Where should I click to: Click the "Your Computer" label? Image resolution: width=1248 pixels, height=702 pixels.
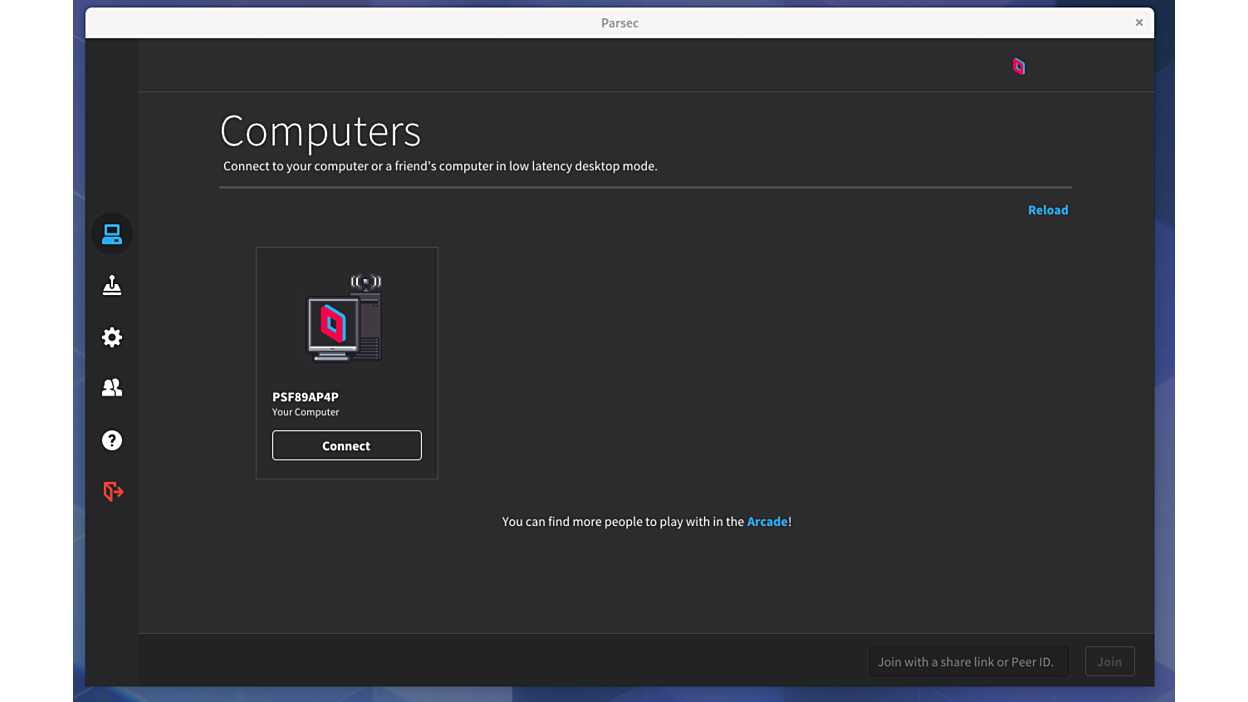305,412
